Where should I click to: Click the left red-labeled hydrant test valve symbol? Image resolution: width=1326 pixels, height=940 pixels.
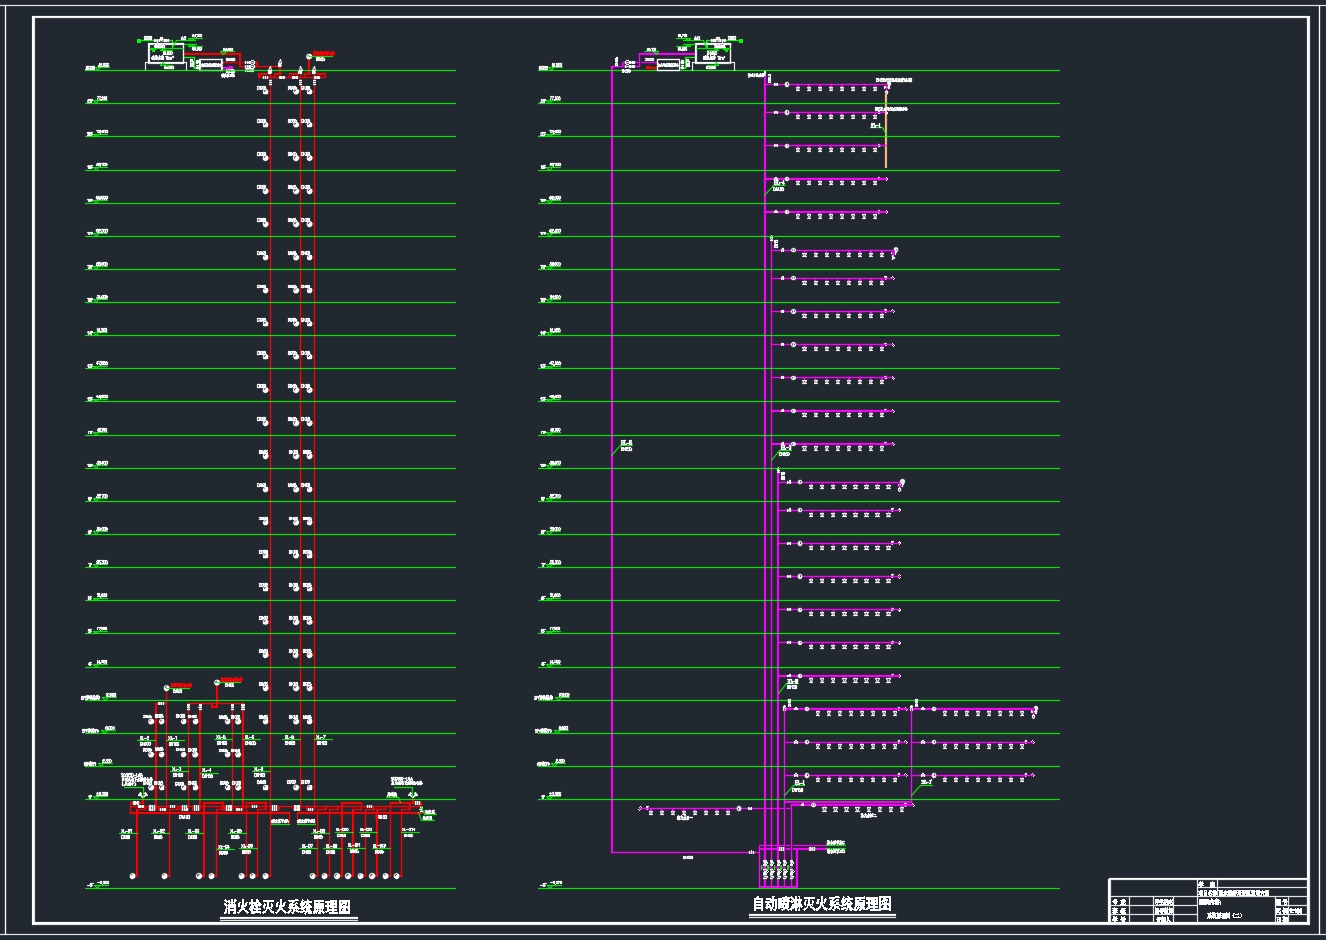tap(165, 687)
